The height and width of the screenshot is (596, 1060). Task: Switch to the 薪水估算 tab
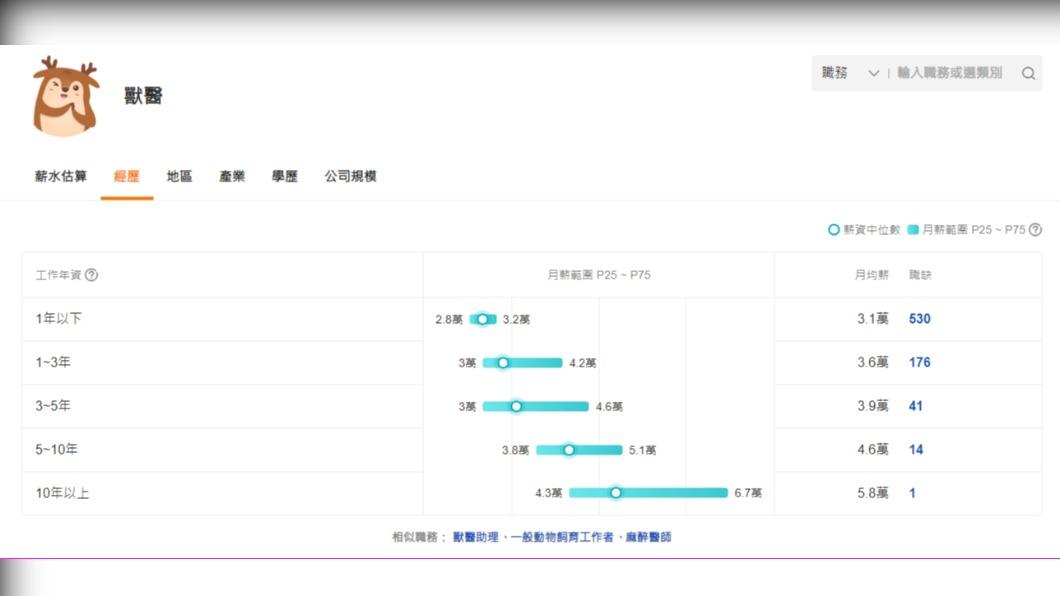(61, 177)
